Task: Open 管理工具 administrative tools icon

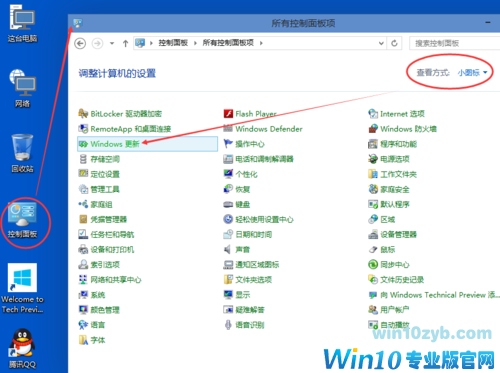Action: click(x=83, y=189)
